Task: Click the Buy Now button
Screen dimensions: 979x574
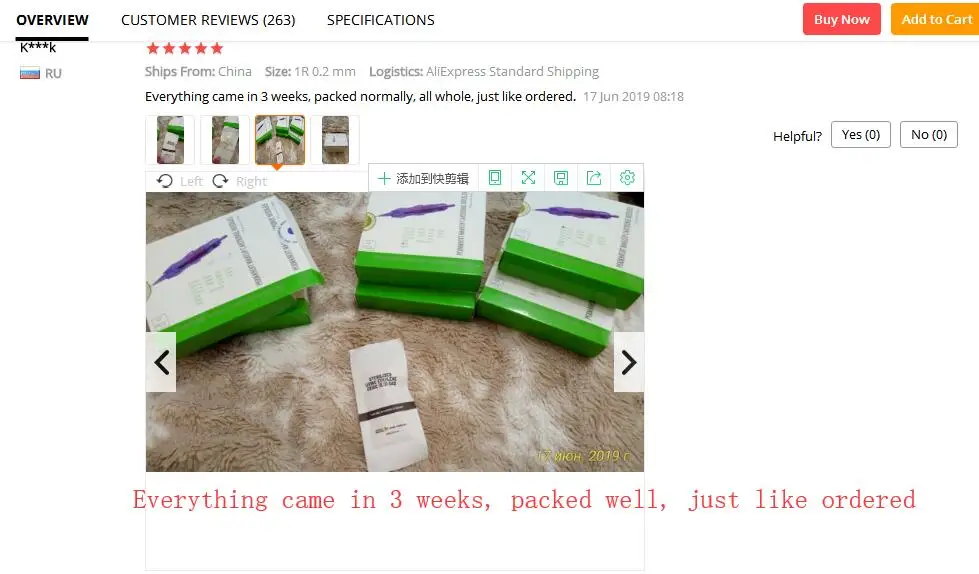Action: 842,19
